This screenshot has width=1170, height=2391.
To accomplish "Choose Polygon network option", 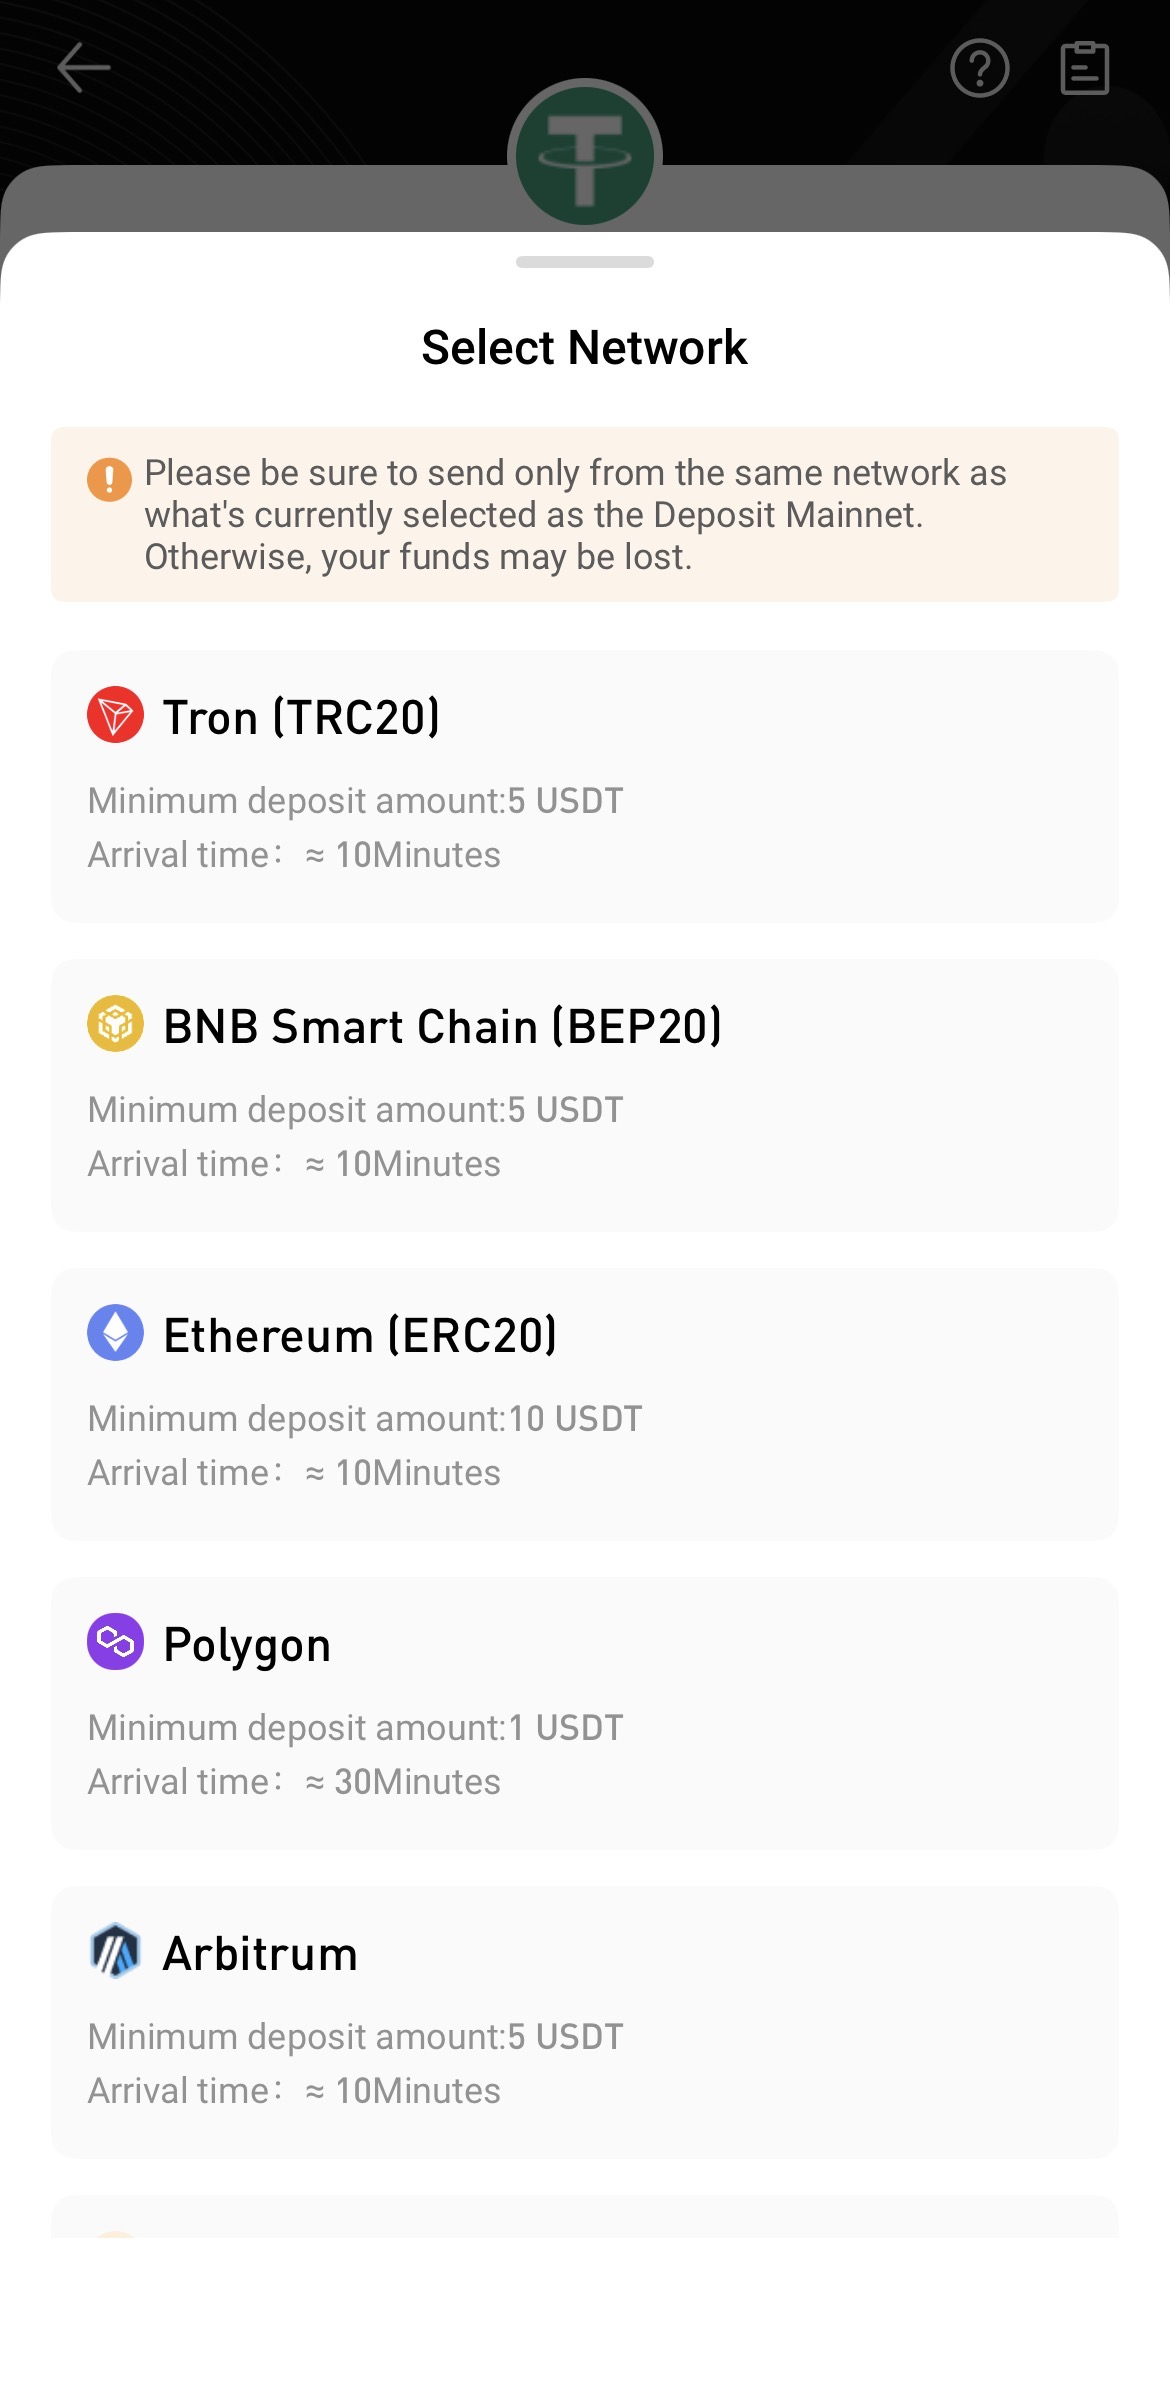I will 584,1713.
